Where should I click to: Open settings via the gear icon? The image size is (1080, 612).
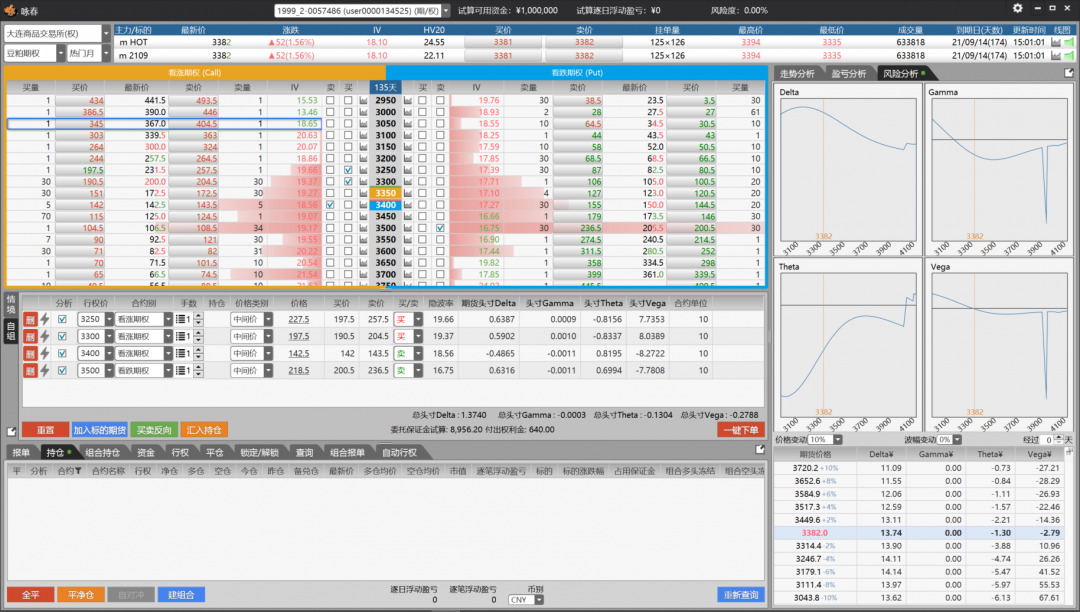click(x=1017, y=8)
